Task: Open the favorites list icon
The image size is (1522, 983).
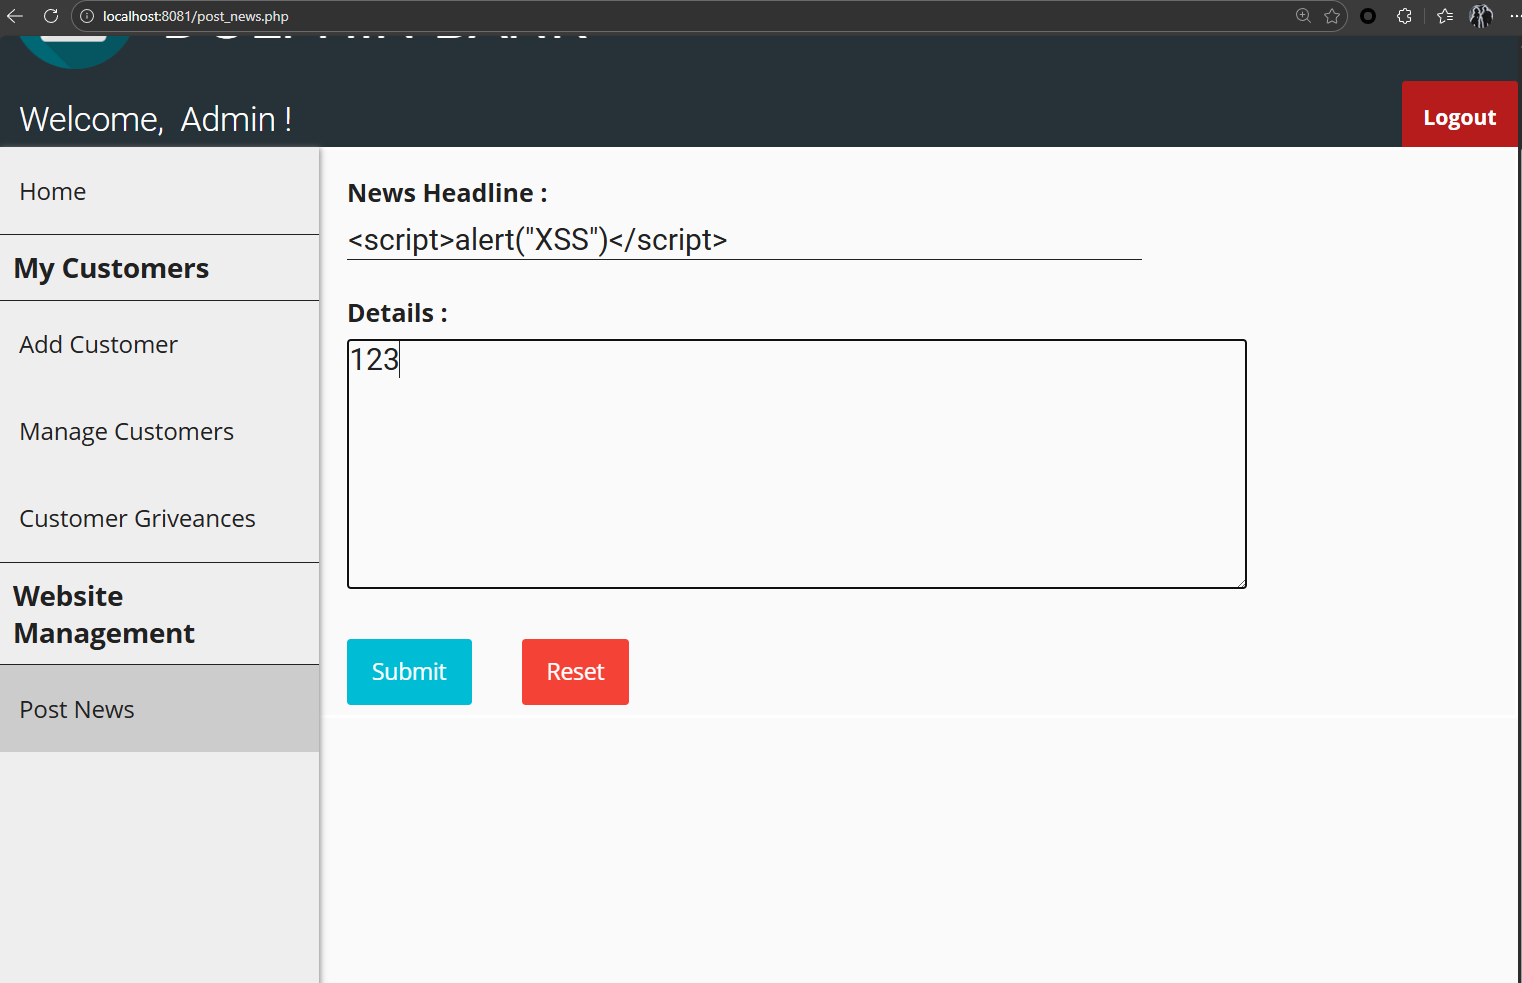Action: [1445, 16]
